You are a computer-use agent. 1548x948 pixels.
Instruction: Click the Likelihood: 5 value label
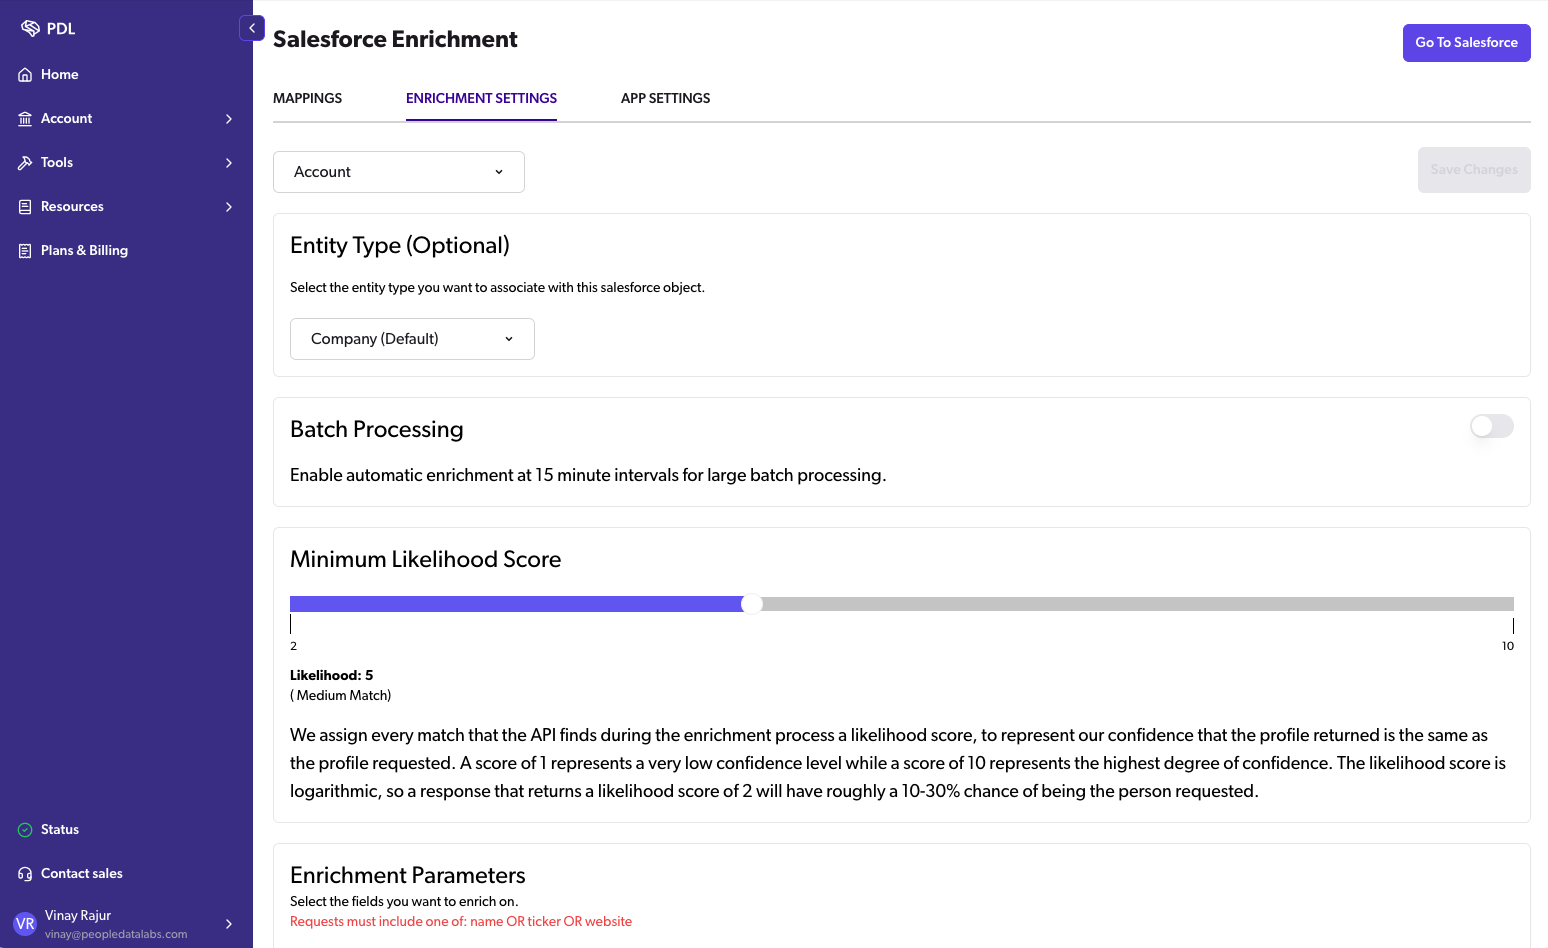(331, 675)
